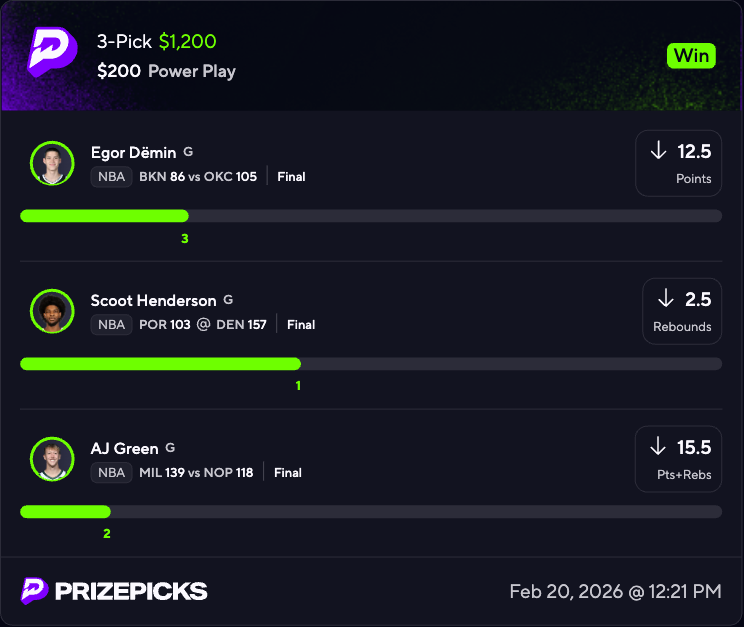
Task: Click the NBA tag for BKN vs OKC
Action: (x=111, y=177)
